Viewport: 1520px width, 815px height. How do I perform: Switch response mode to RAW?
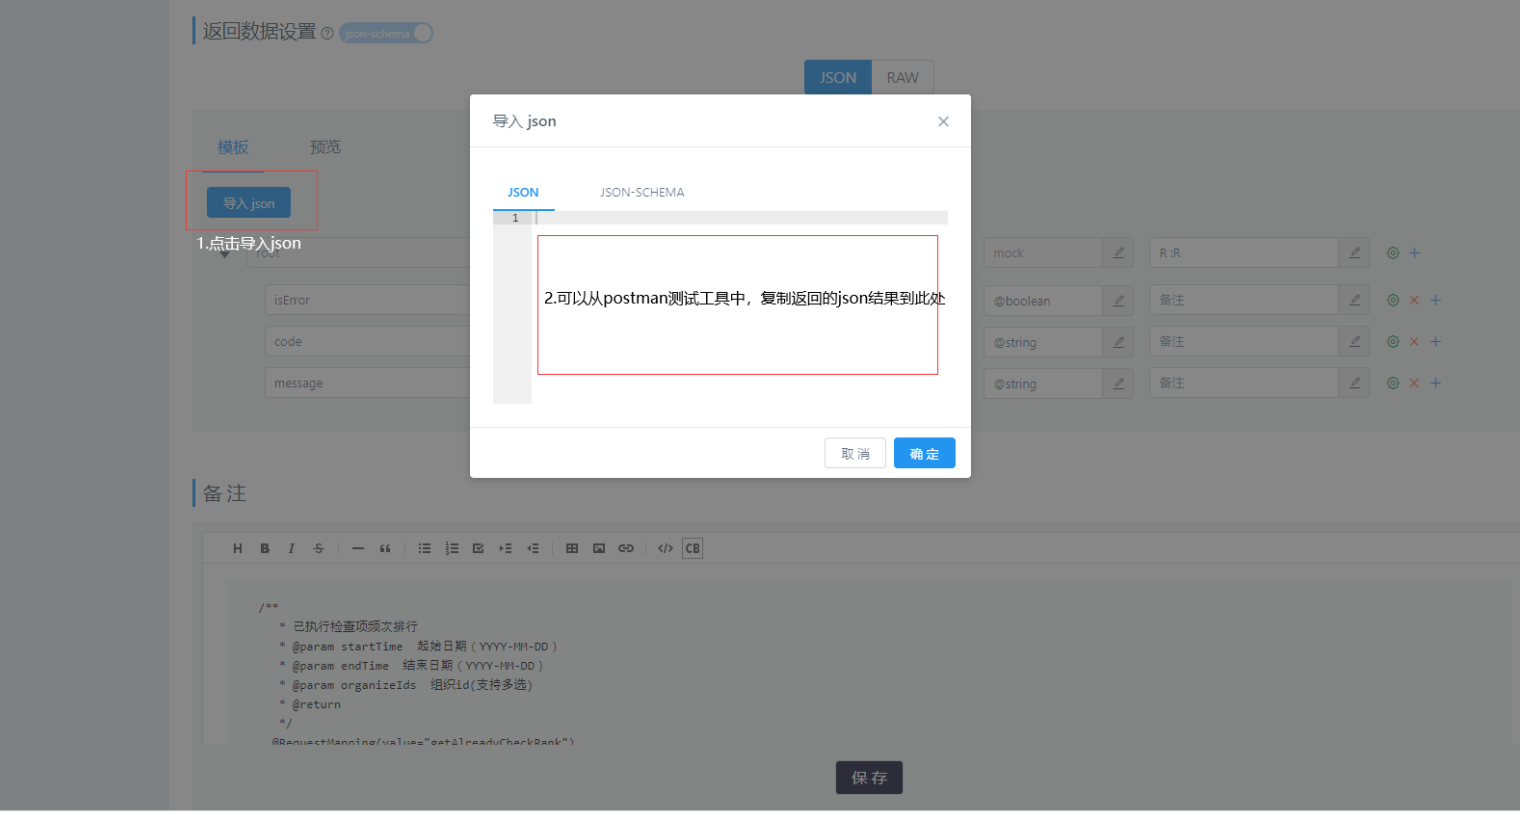click(902, 77)
